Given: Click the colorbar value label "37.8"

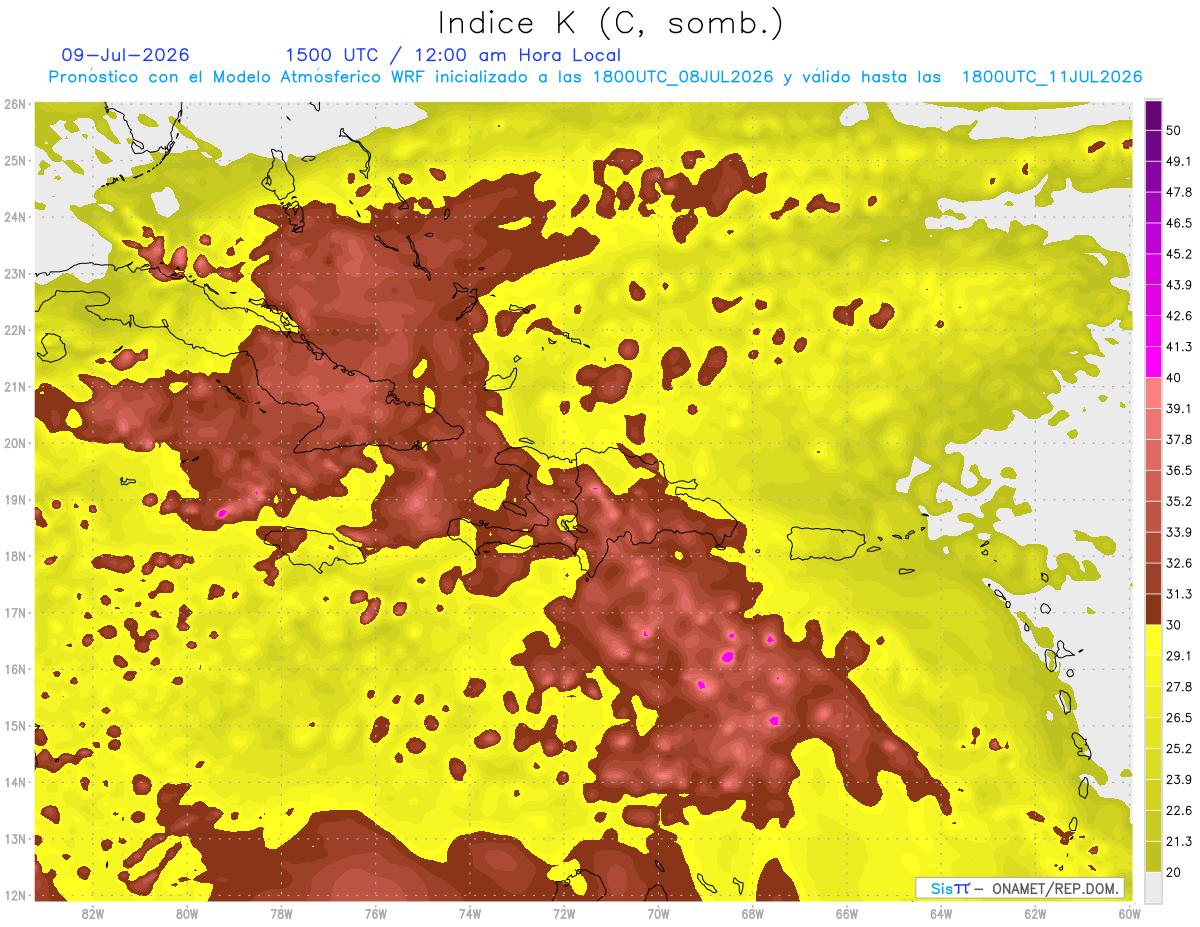Looking at the screenshot, I should click(x=1179, y=439).
